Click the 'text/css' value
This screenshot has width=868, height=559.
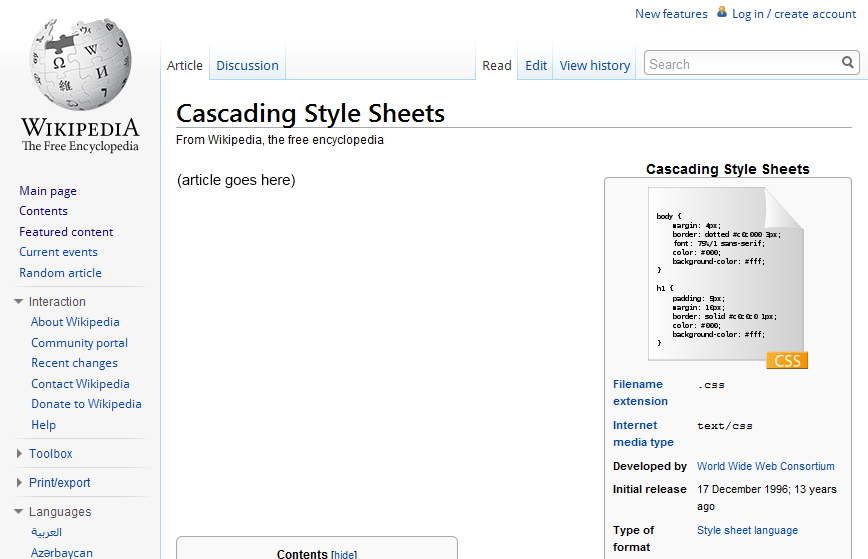[x=725, y=426]
